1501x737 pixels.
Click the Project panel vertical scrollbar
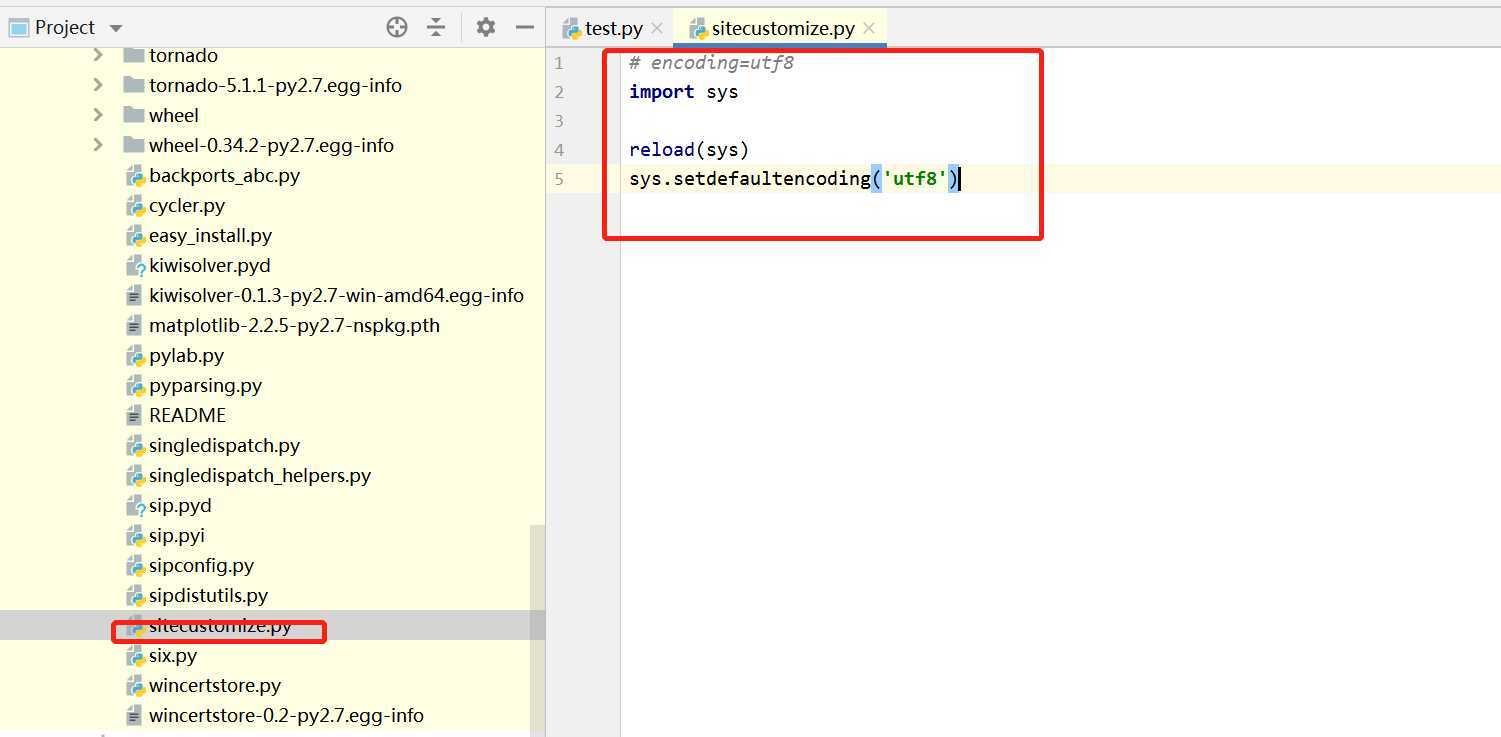tap(538, 630)
